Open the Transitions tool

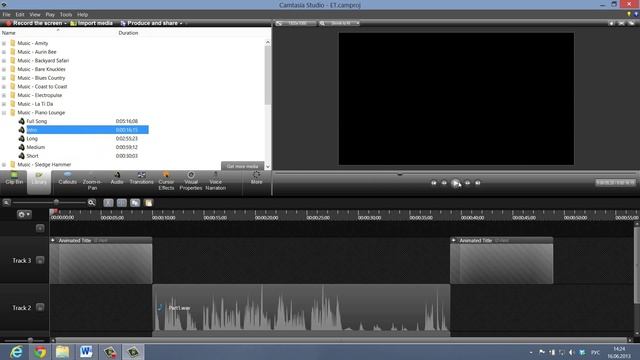pos(141,179)
